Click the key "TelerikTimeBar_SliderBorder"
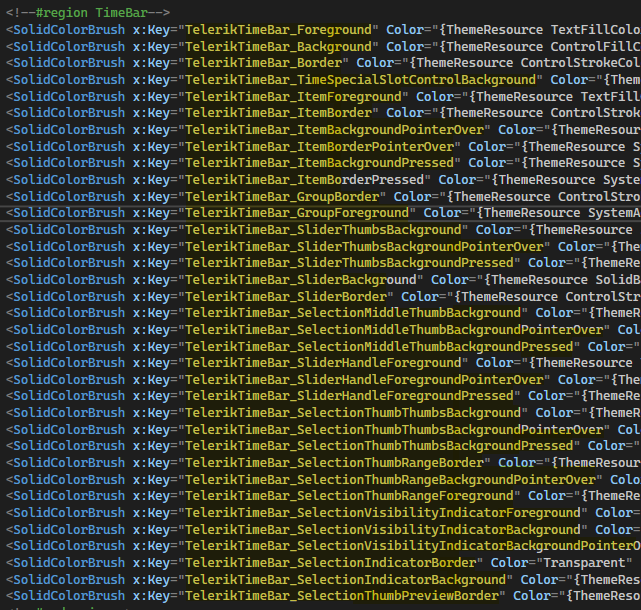641x610 pixels. 286,297
